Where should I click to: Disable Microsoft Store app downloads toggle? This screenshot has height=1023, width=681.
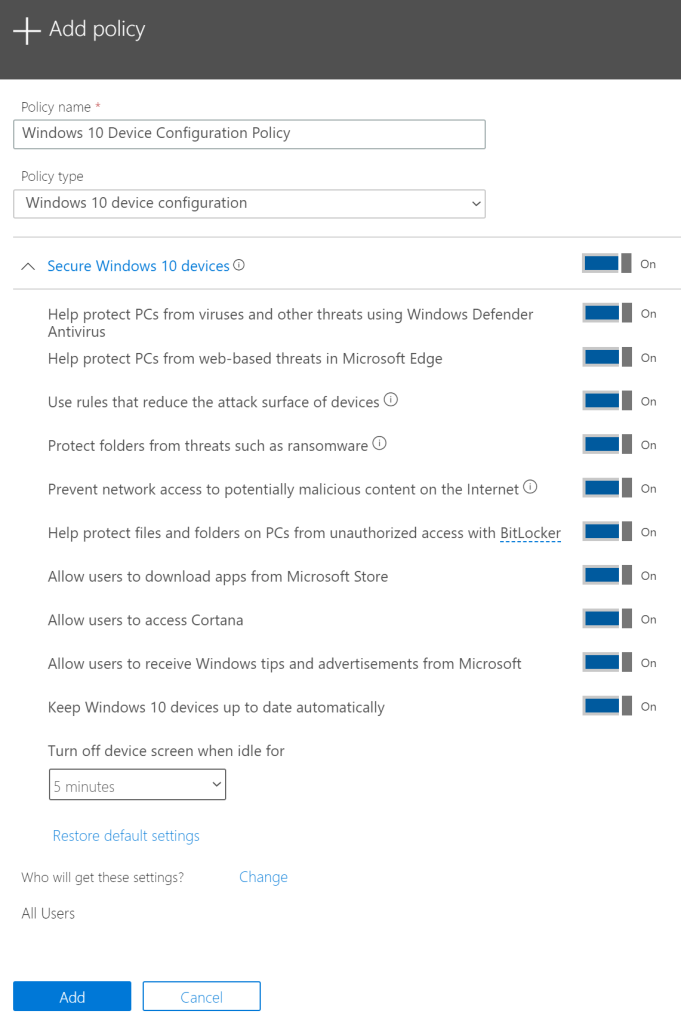(x=607, y=576)
